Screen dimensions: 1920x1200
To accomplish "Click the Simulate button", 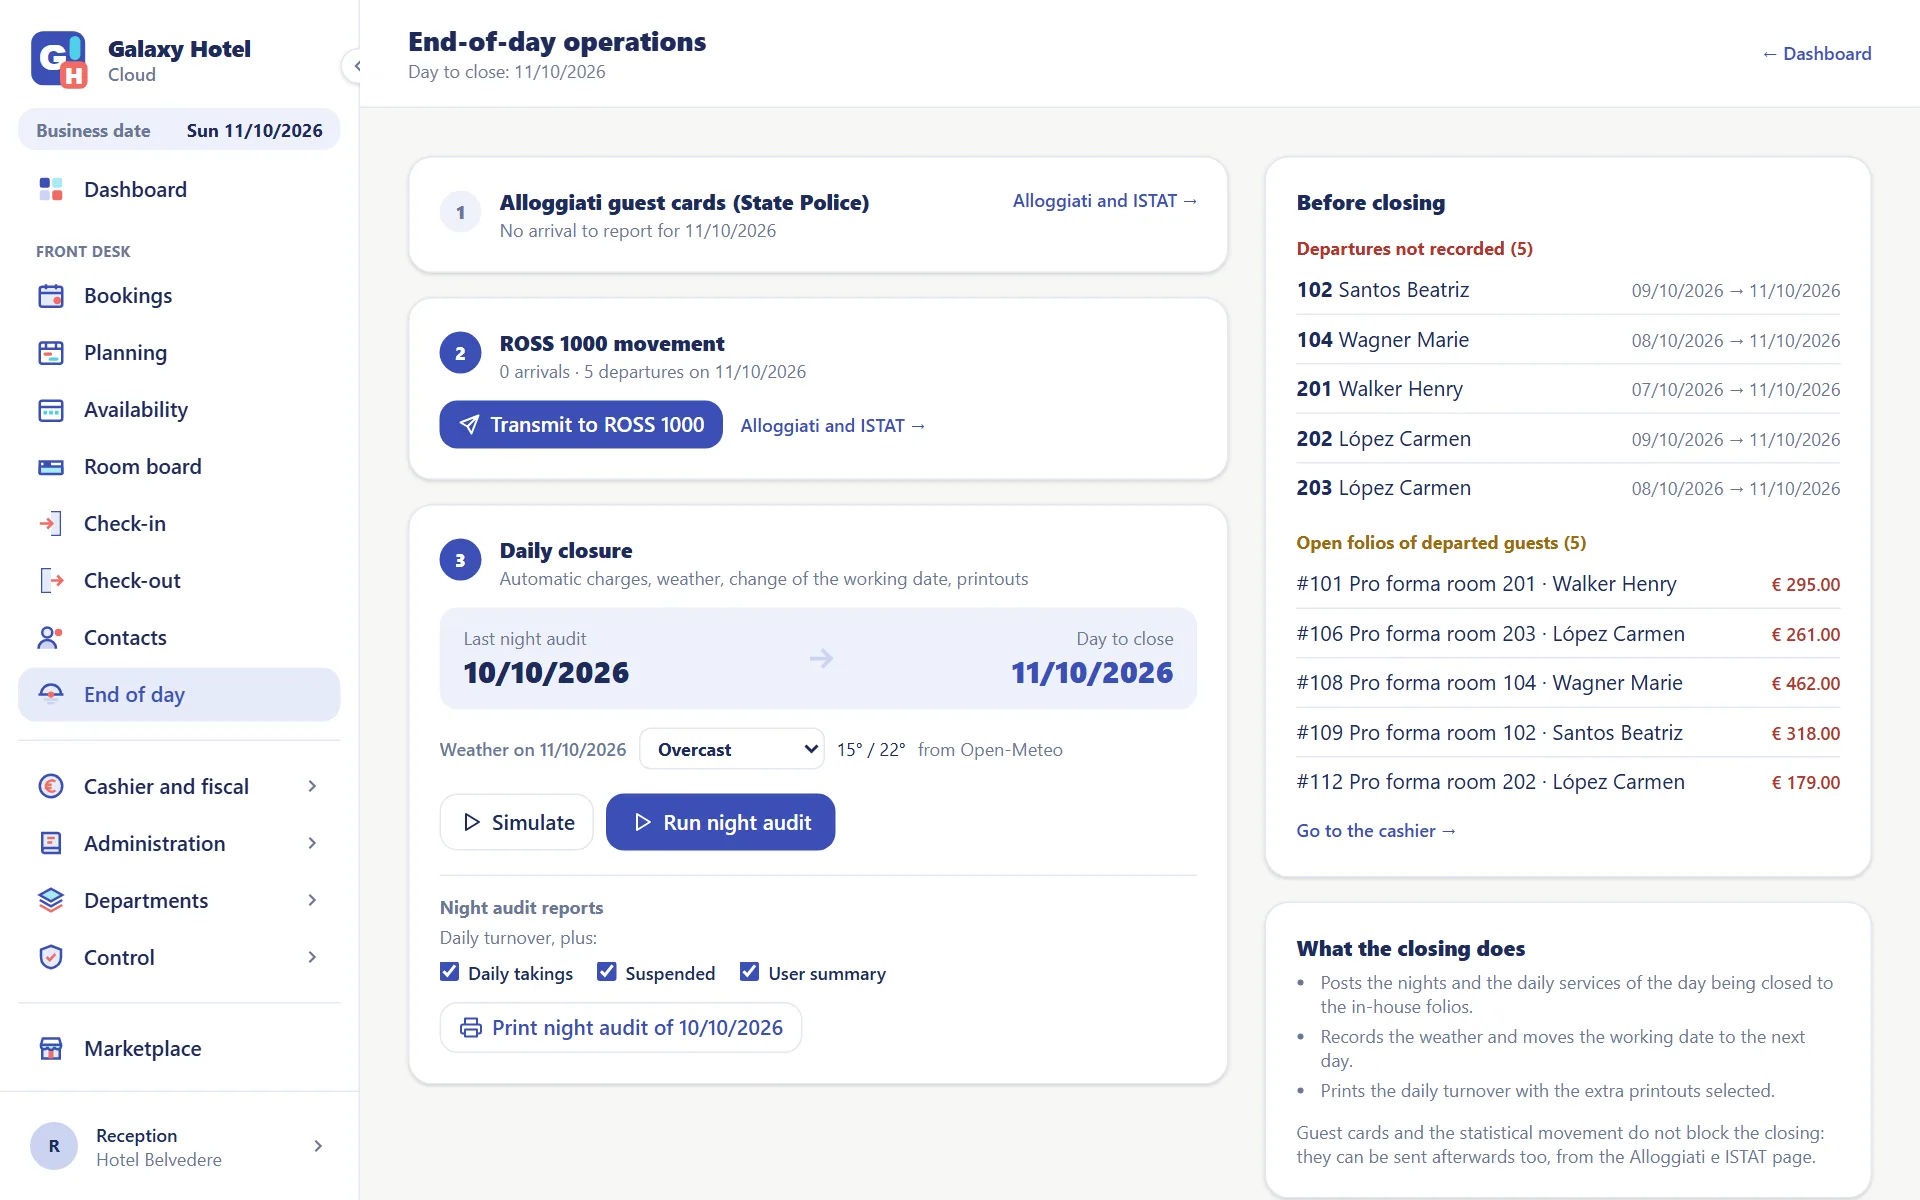I will [517, 822].
